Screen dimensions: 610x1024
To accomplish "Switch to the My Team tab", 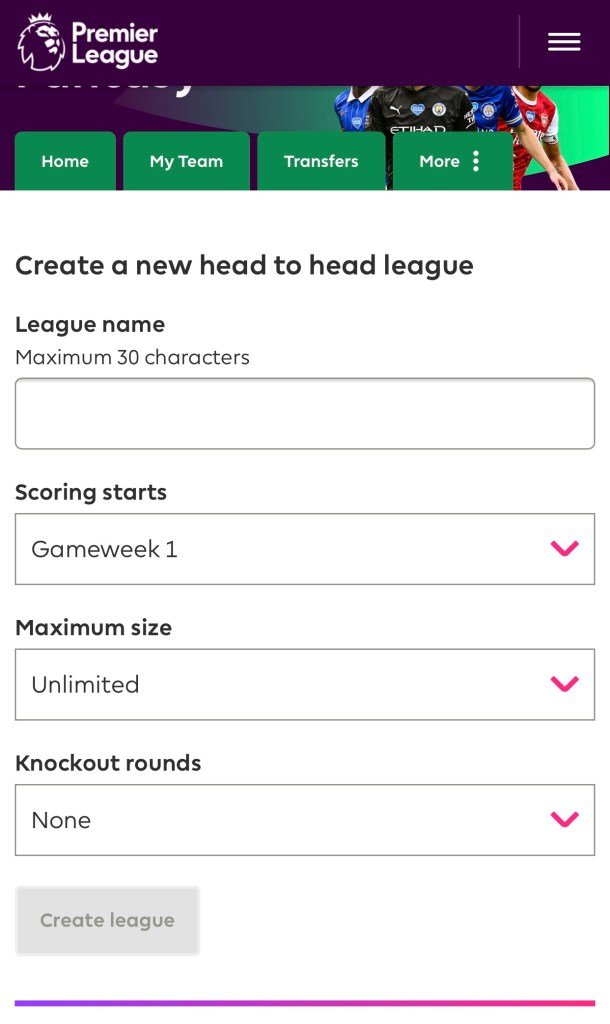I will [186, 161].
